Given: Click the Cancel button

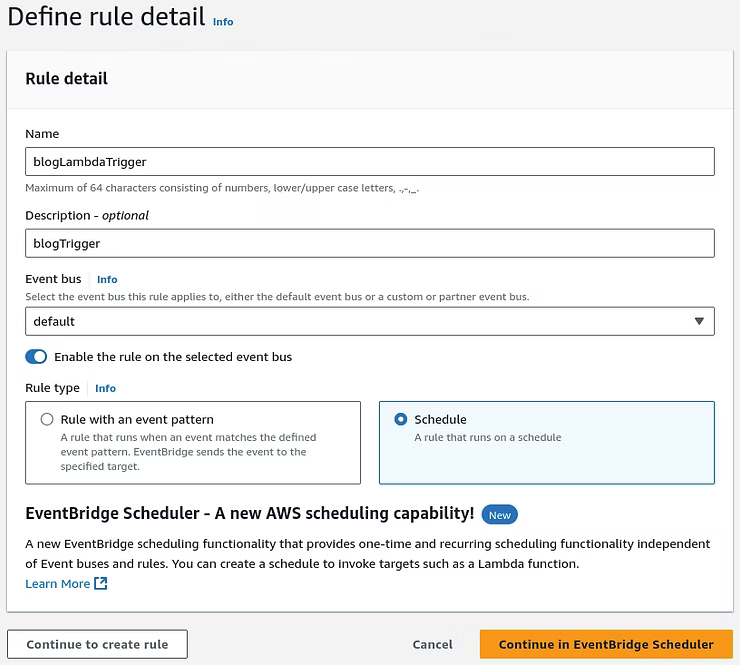Looking at the screenshot, I should point(432,644).
